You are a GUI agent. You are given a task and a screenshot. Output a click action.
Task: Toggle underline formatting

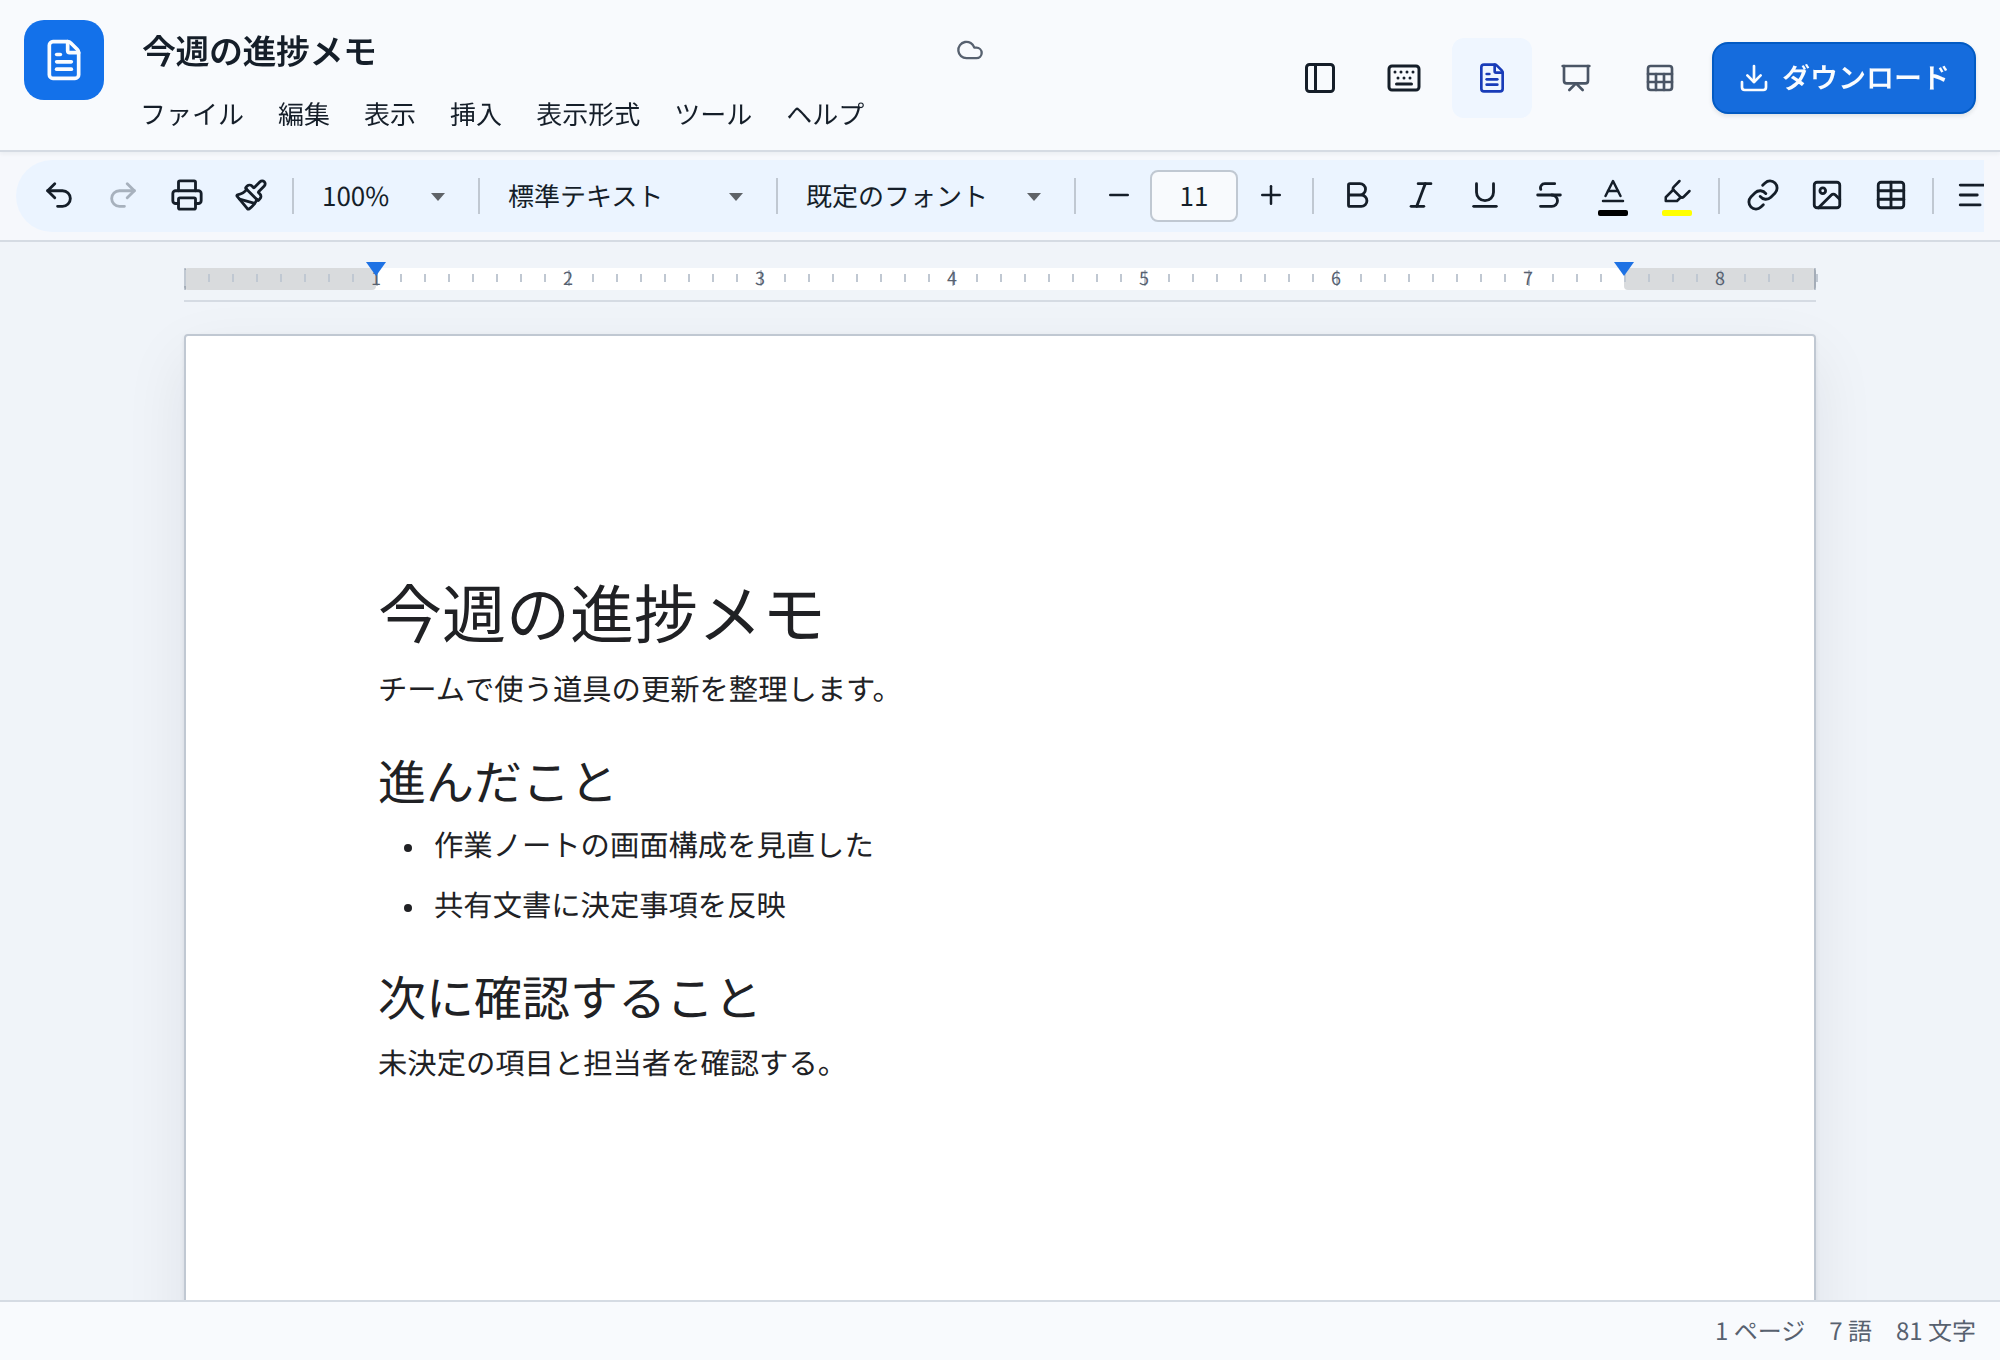1485,196
